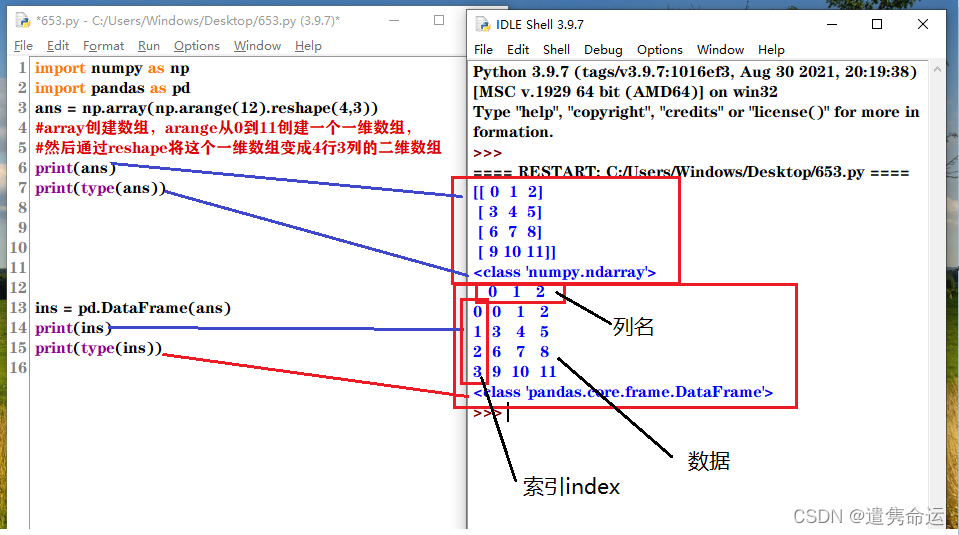
Task: Click the shell output row '[[ 0 1 2]'
Action: 508,192
